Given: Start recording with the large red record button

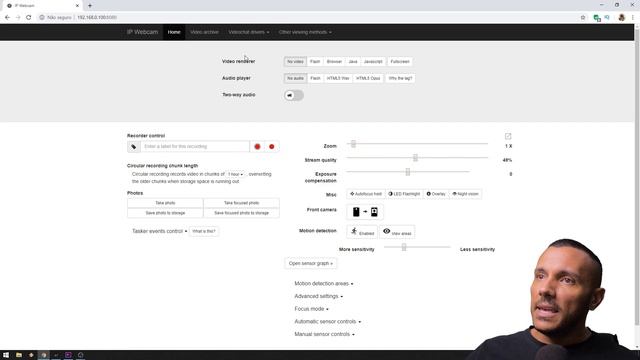Looking at the screenshot, I should (257, 147).
